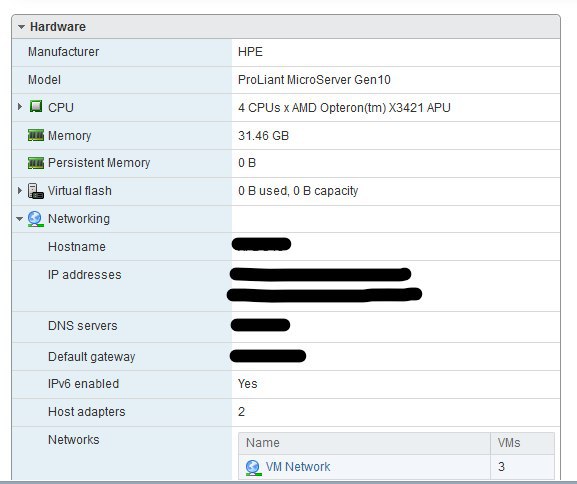Sort by the Name column header
Screen dimensions: 577x484
point(364,443)
